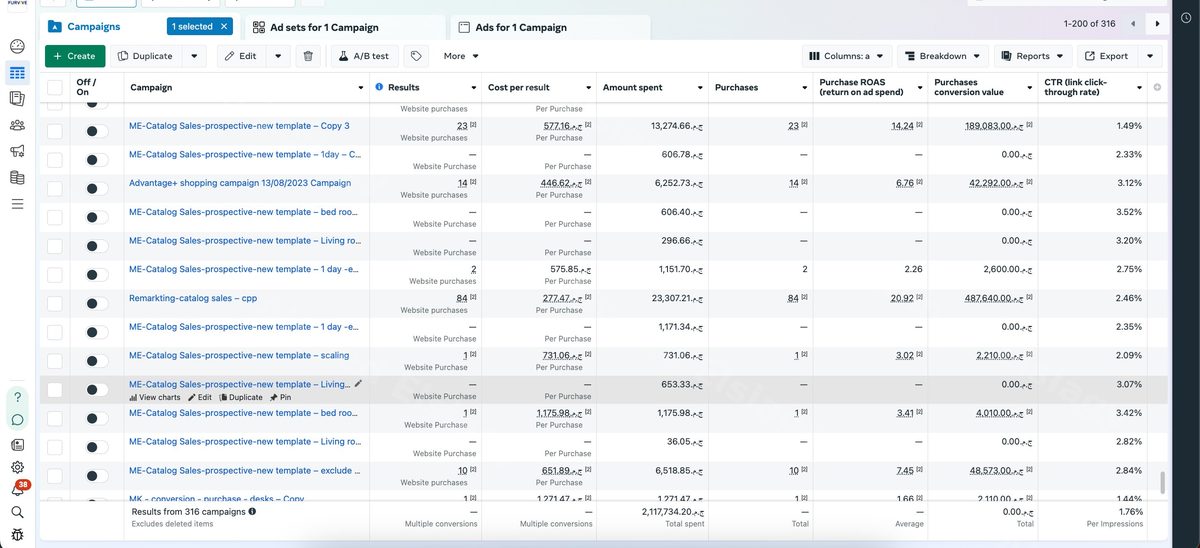Open the More dropdown in toolbar

(x=462, y=56)
